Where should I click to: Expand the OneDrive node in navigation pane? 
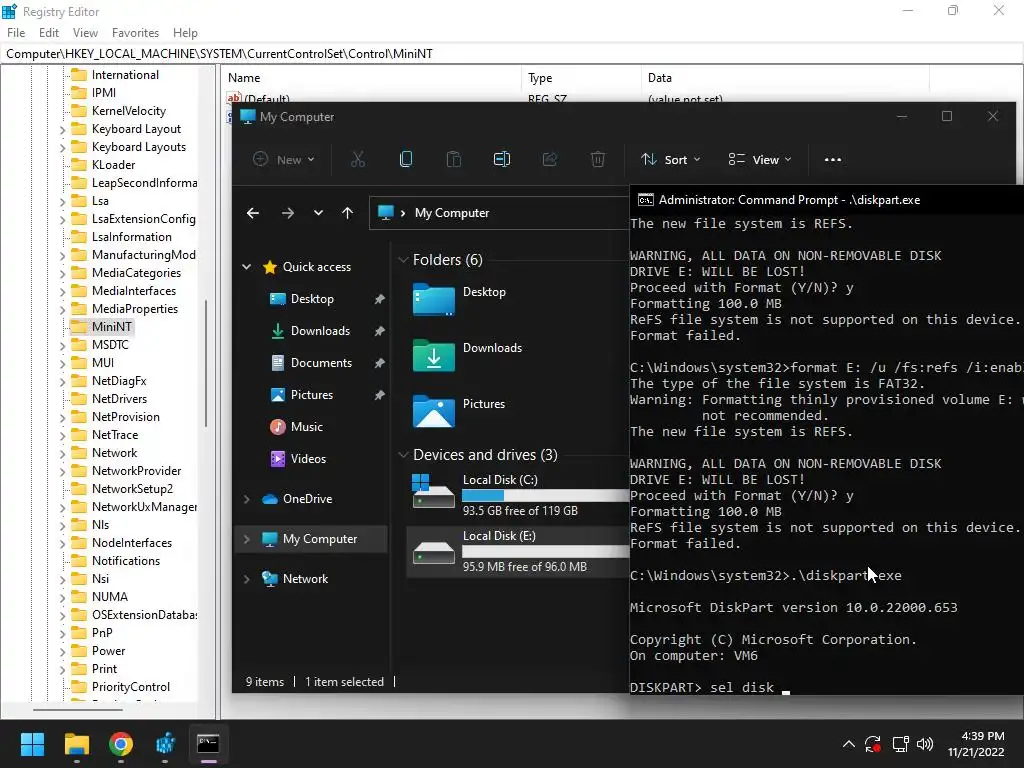coord(247,499)
